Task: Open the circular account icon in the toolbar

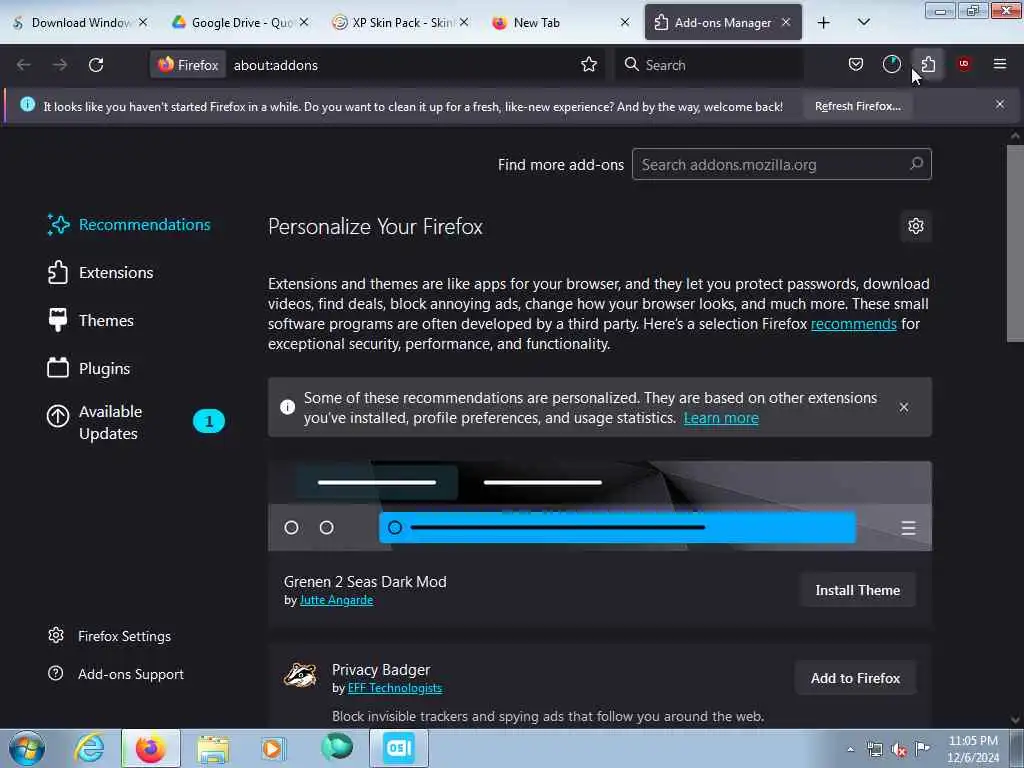Action: point(891,64)
